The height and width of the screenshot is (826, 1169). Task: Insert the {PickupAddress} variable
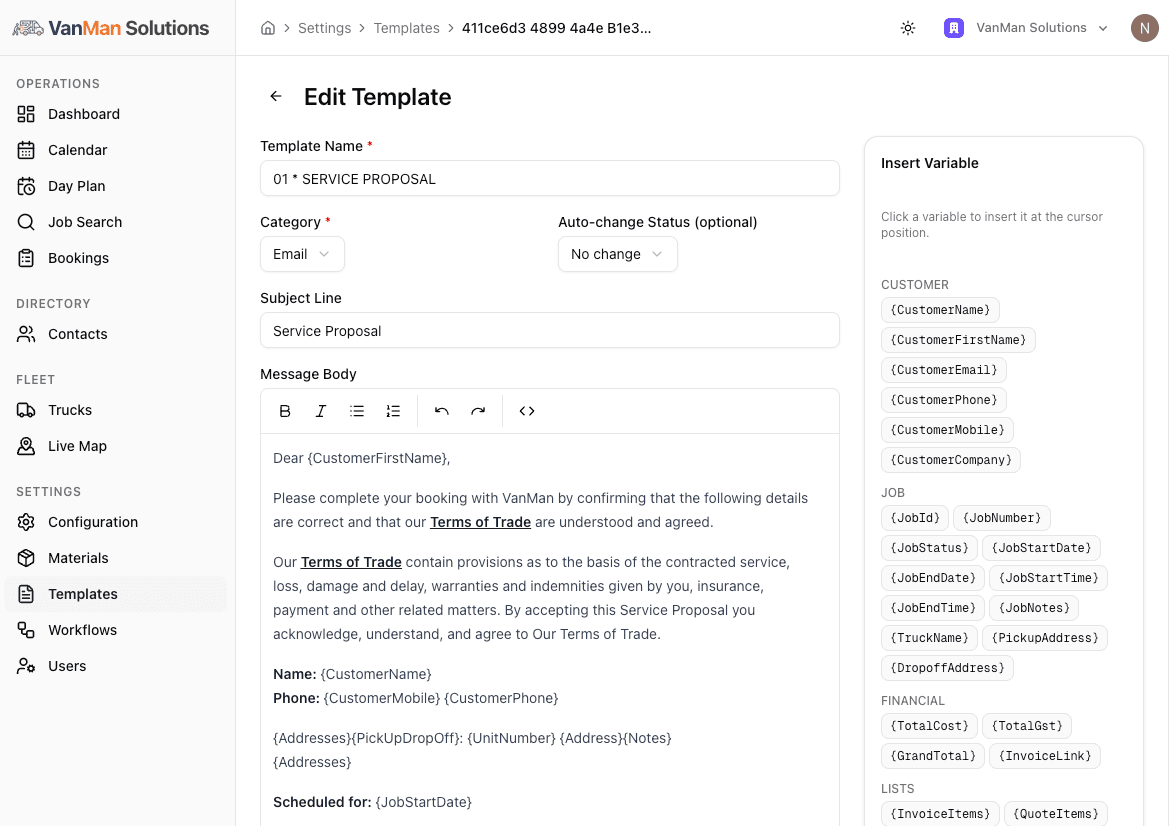(x=1044, y=638)
